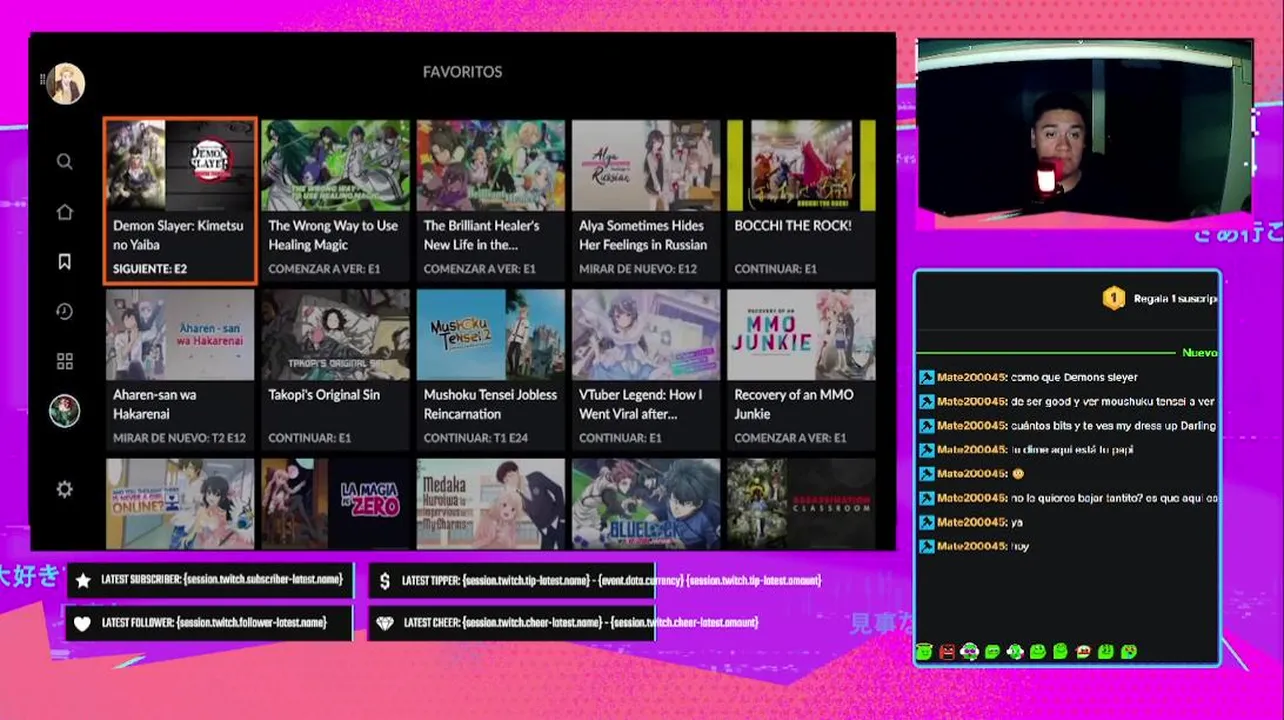The height and width of the screenshot is (720, 1284).
Task: Open Aharen-san wa Hakarenai thumbnail
Action: (x=180, y=335)
